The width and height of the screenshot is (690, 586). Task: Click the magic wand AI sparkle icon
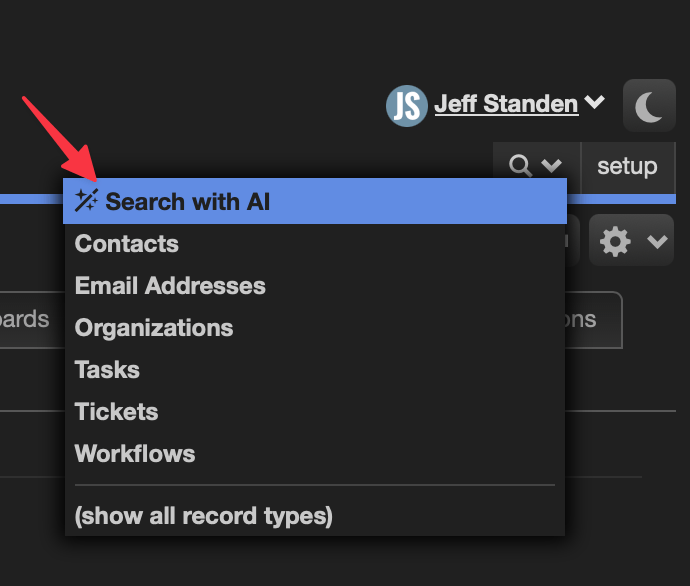point(86,201)
